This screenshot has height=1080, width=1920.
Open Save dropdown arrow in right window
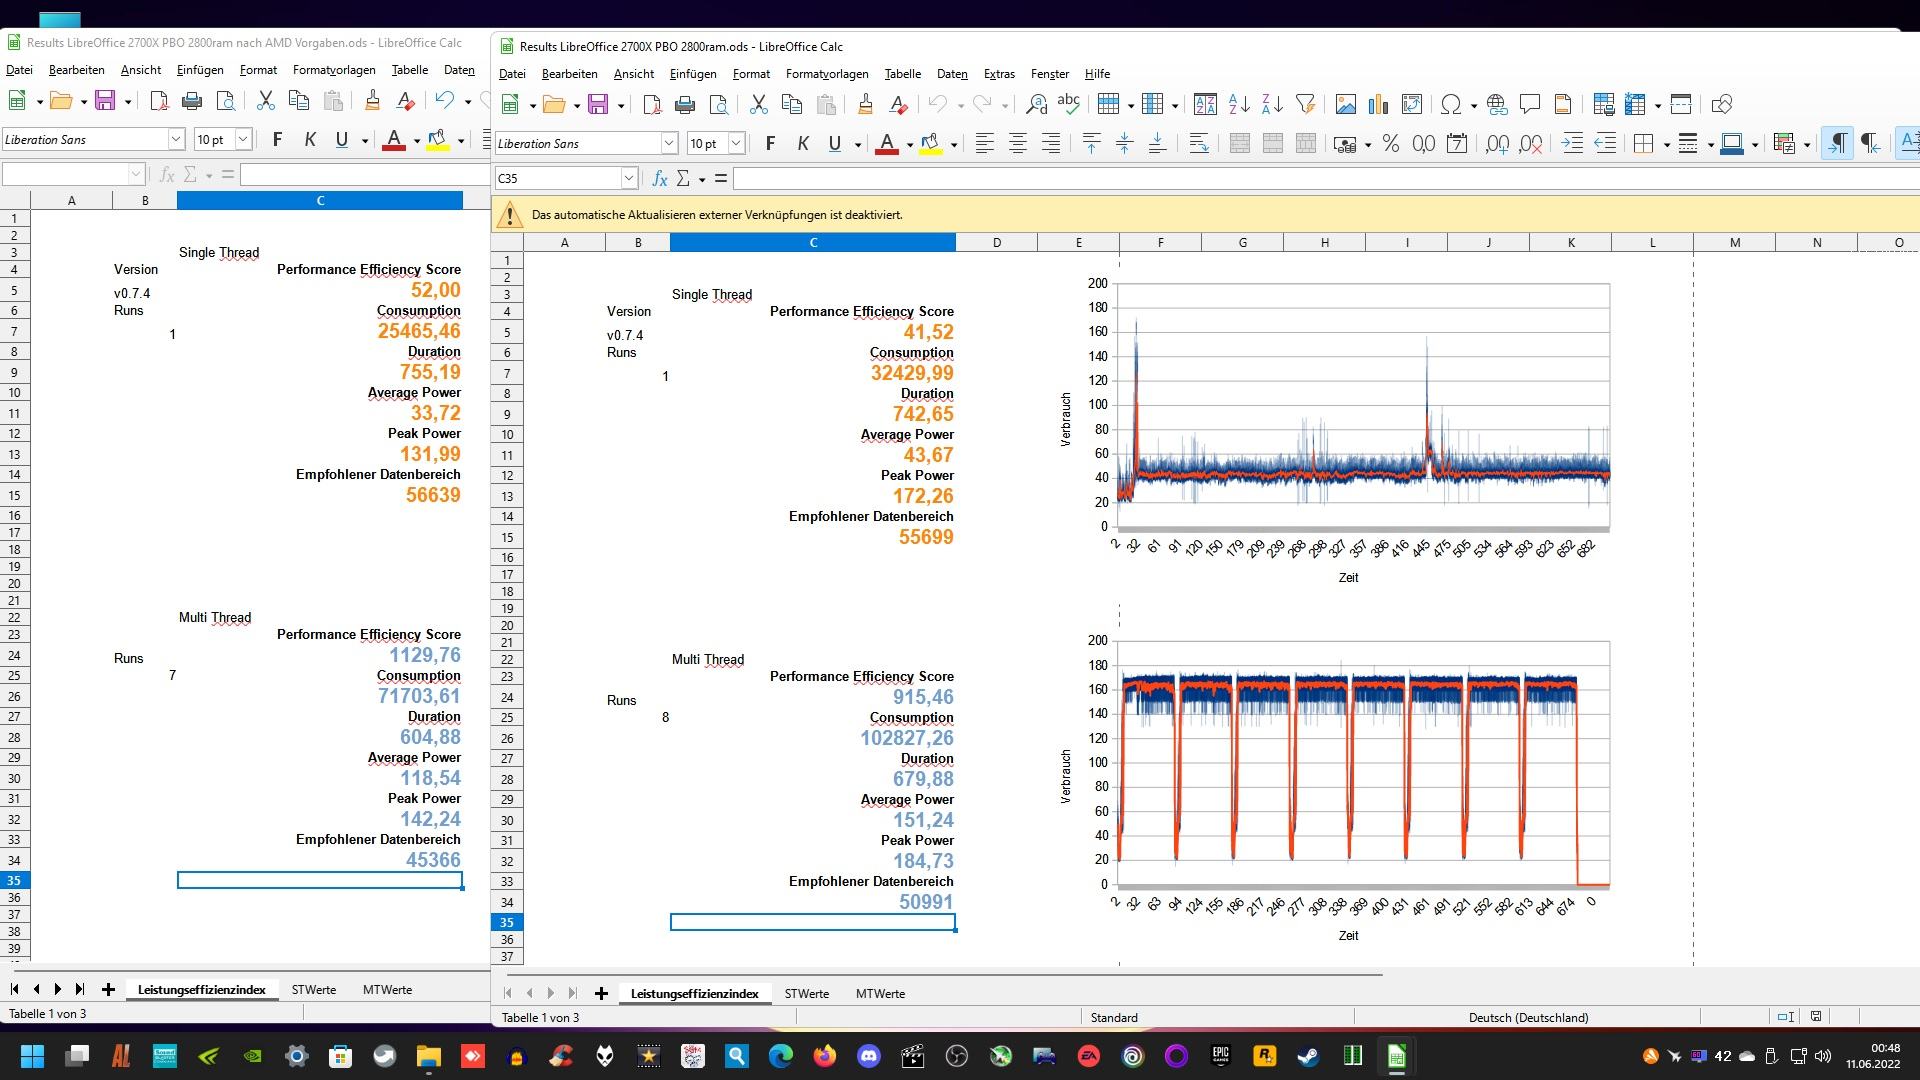pyautogui.click(x=620, y=105)
